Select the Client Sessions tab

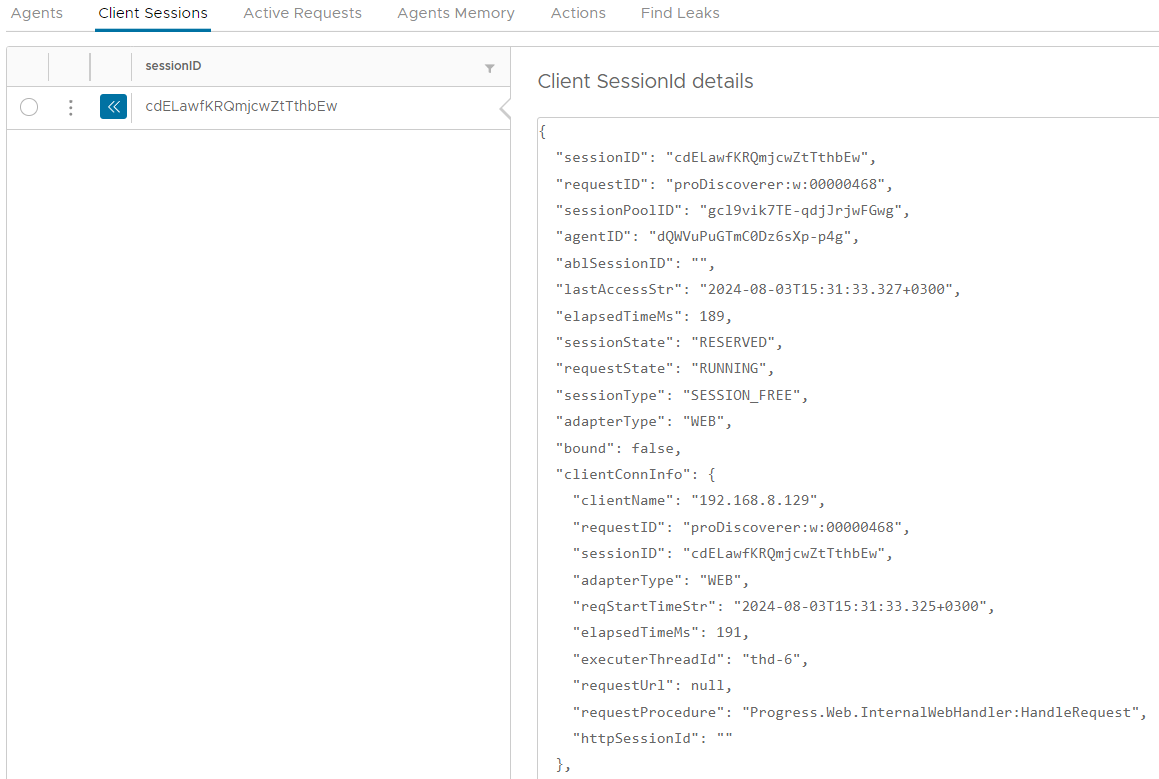click(153, 13)
